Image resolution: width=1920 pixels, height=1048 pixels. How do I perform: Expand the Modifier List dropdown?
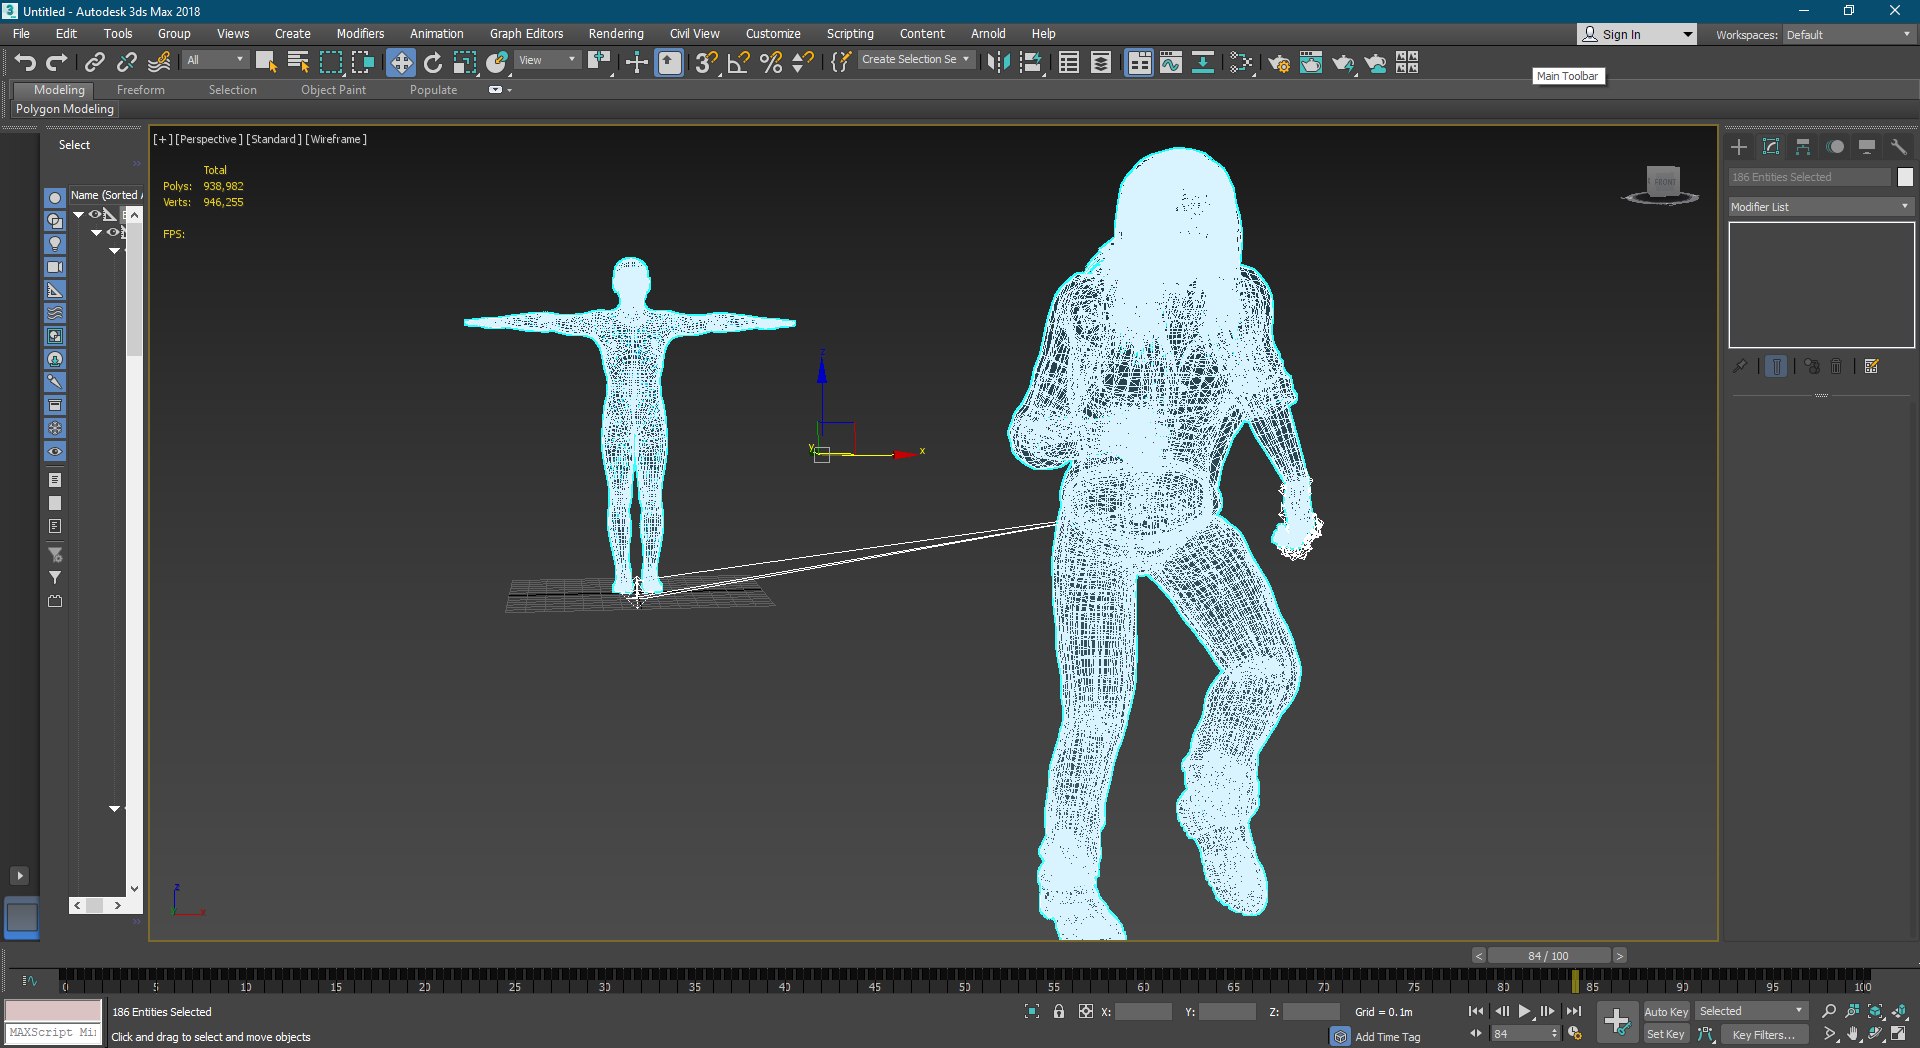pos(1820,207)
